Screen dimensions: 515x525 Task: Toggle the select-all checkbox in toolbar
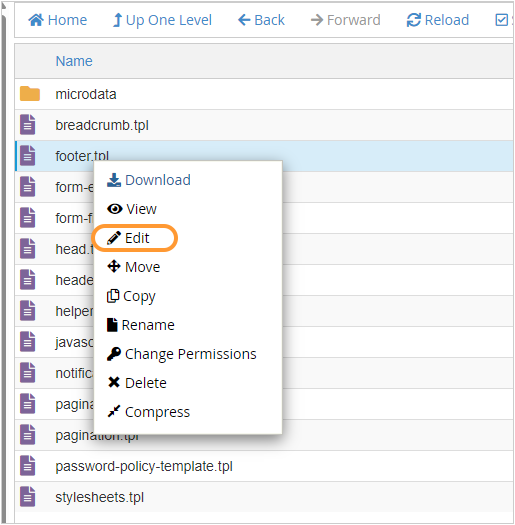[501, 20]
